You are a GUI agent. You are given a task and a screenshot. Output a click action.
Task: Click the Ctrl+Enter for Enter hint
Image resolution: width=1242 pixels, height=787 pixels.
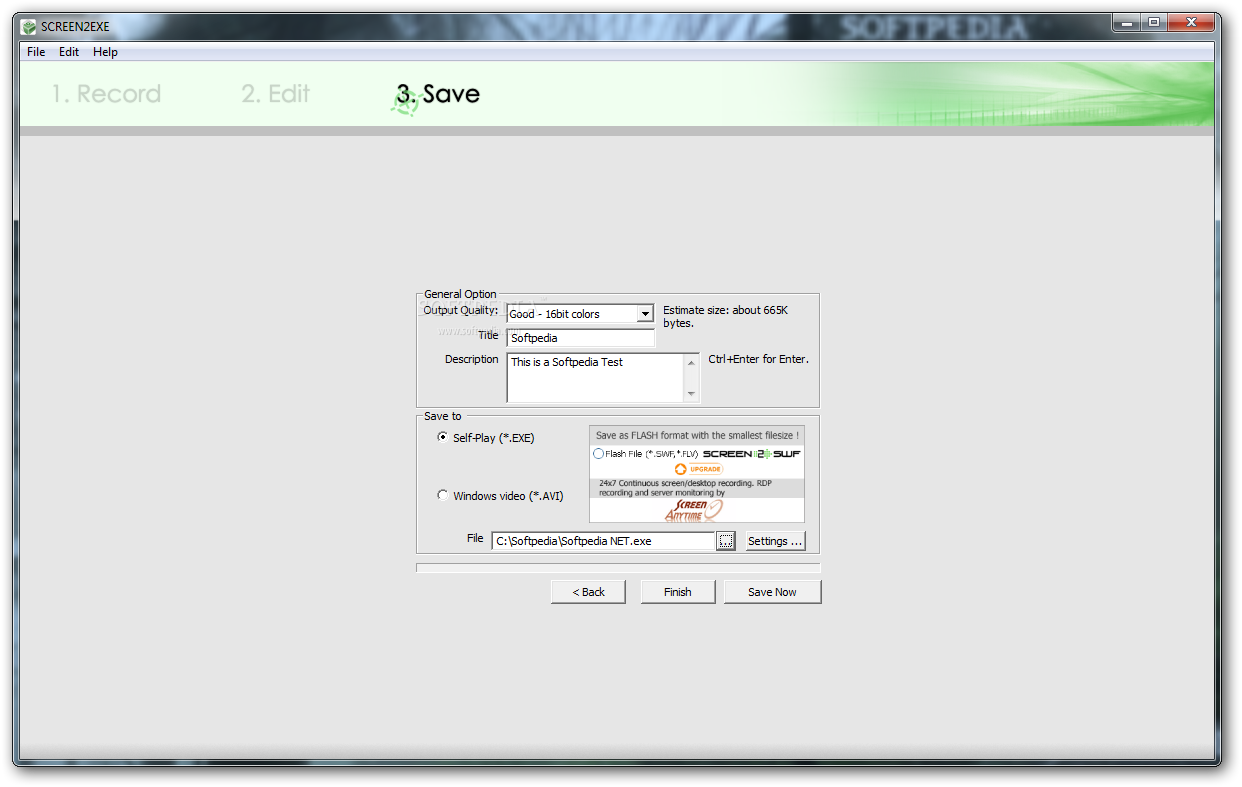coord(758,359)
